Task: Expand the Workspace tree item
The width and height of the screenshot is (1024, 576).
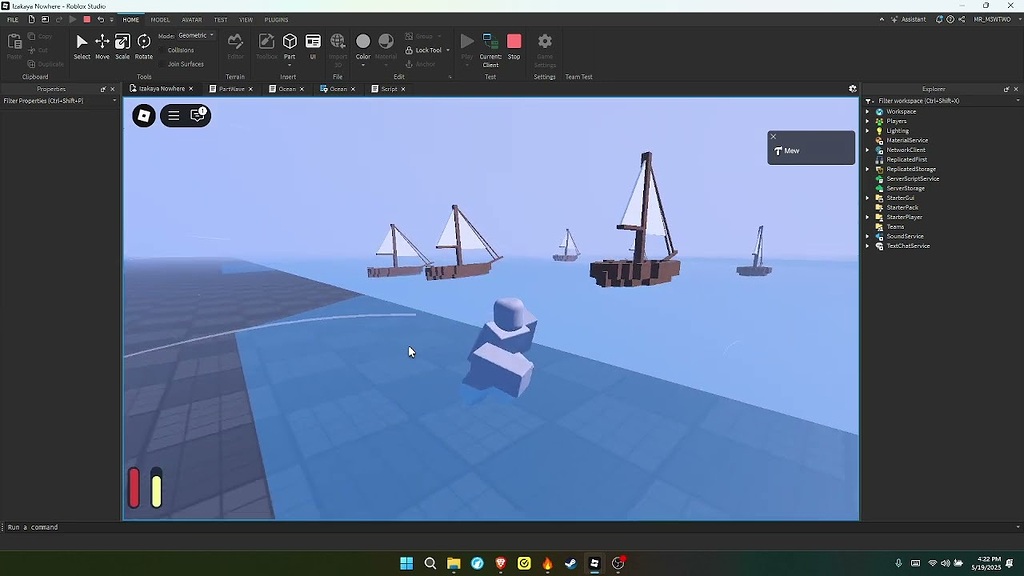Action: click(869, 111)
